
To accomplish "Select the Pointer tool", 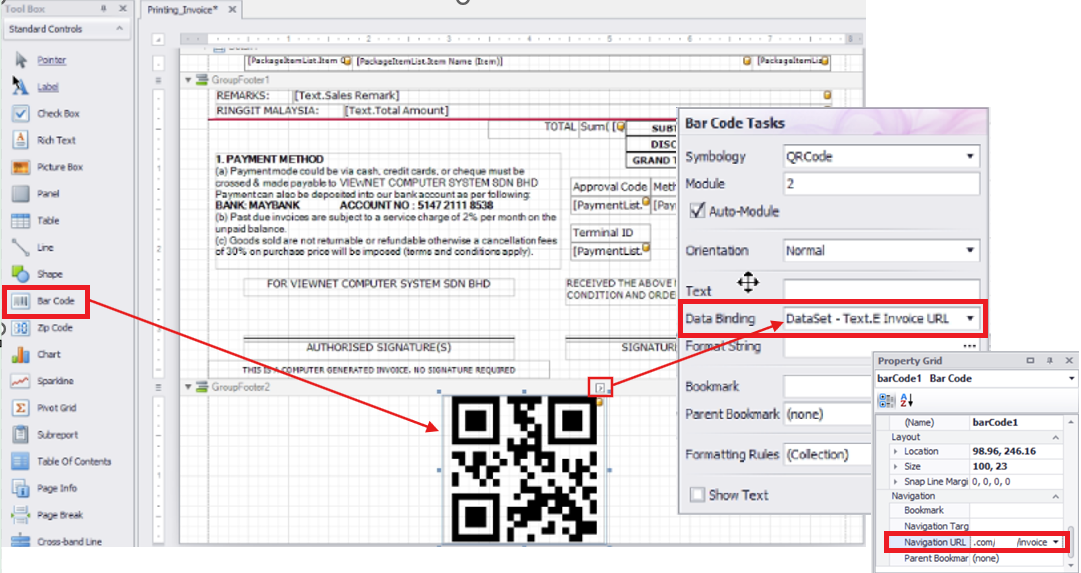I will (51, 60).
